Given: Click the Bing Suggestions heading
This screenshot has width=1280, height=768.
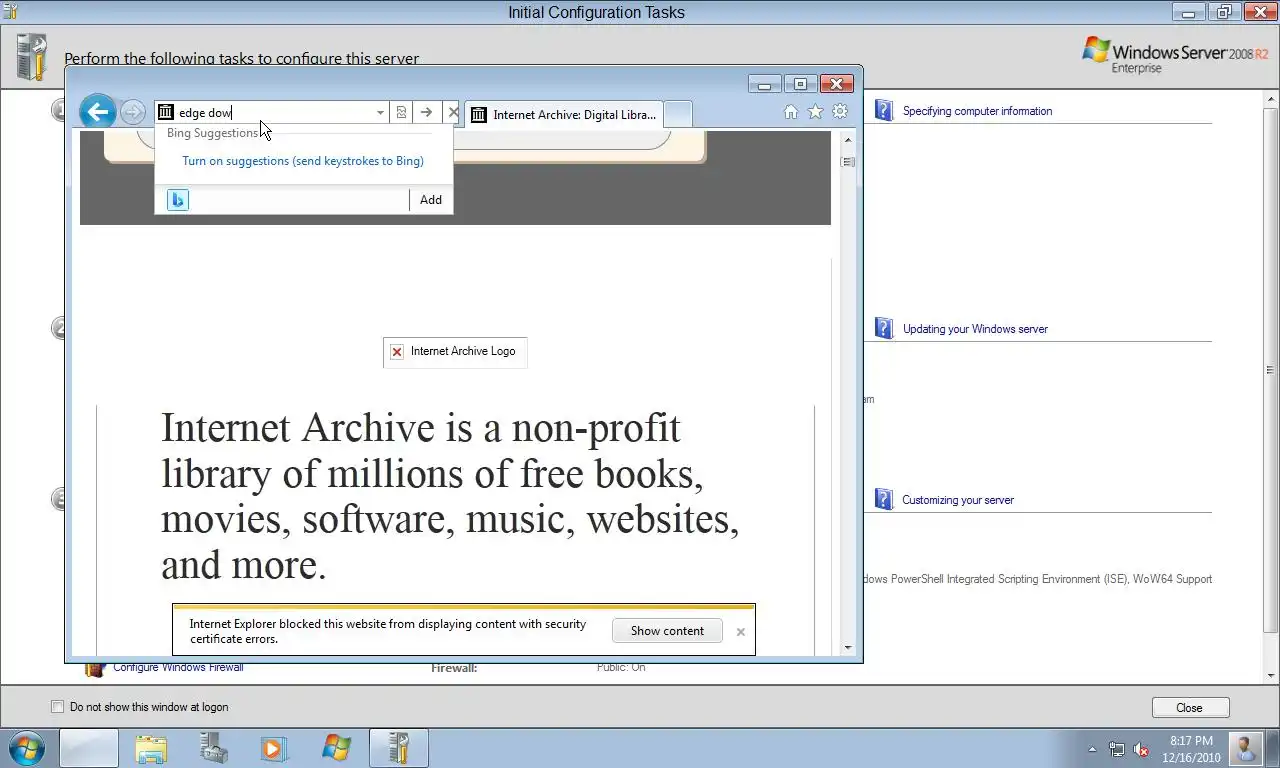Looking at the screenshot, I should pyautogui.click(x=212, y=133).
